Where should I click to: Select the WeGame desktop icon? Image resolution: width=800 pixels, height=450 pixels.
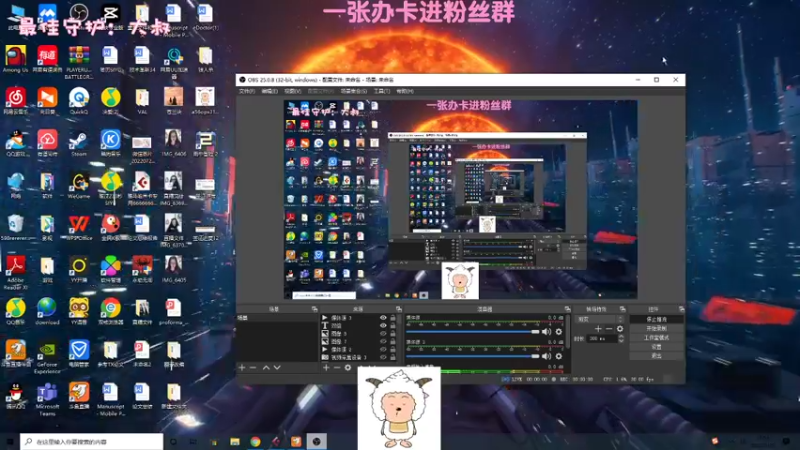pyautogui.click(x=79, y=186)
